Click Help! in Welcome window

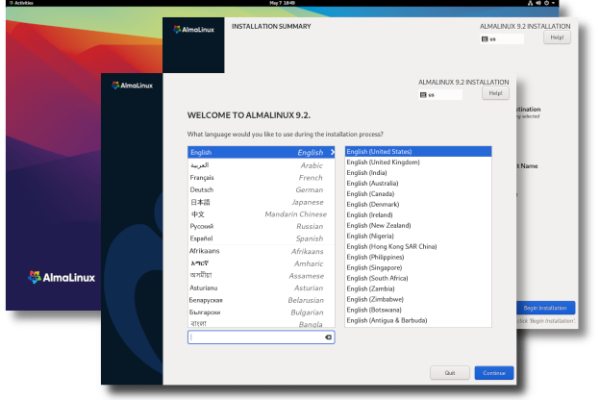(496, 93)
